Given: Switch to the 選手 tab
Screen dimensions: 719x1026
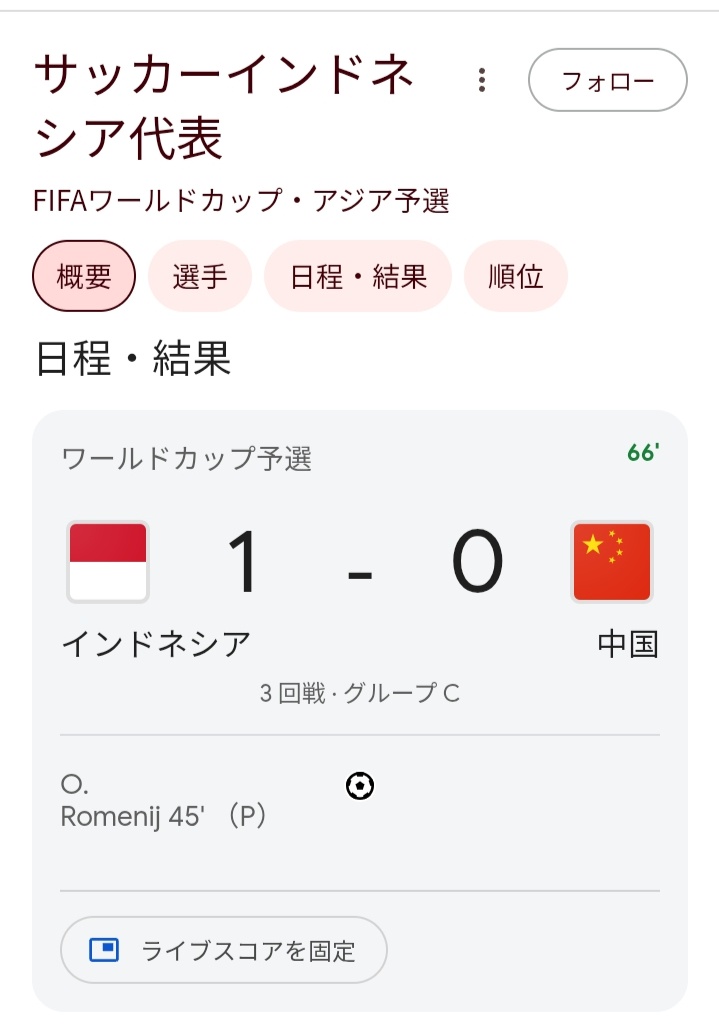Looking at the screenshot, I should pos(199,276).
